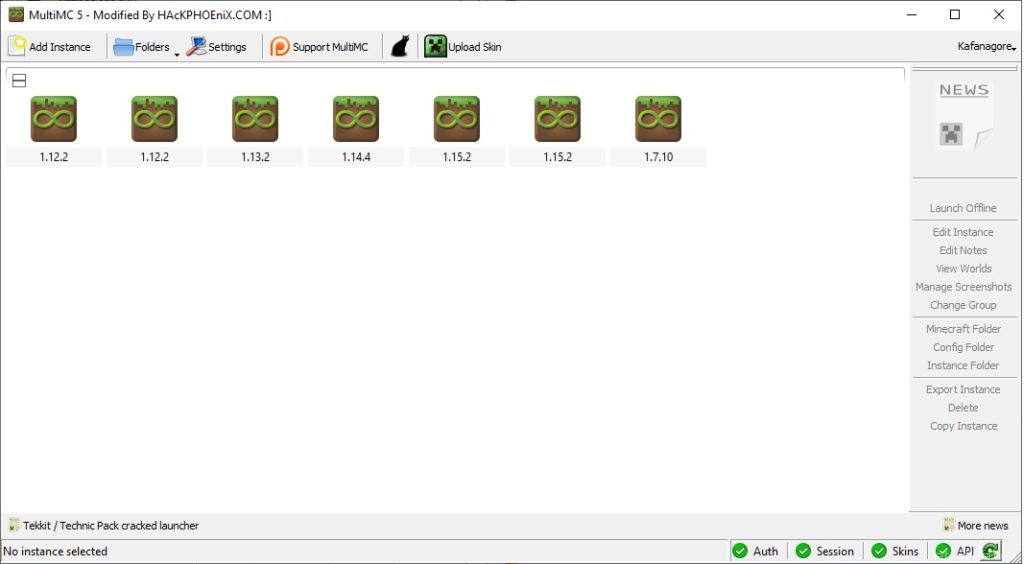The image size is (1024, 564).
Task: Open the Folders toolbar button
Action: tap(142, 47)
